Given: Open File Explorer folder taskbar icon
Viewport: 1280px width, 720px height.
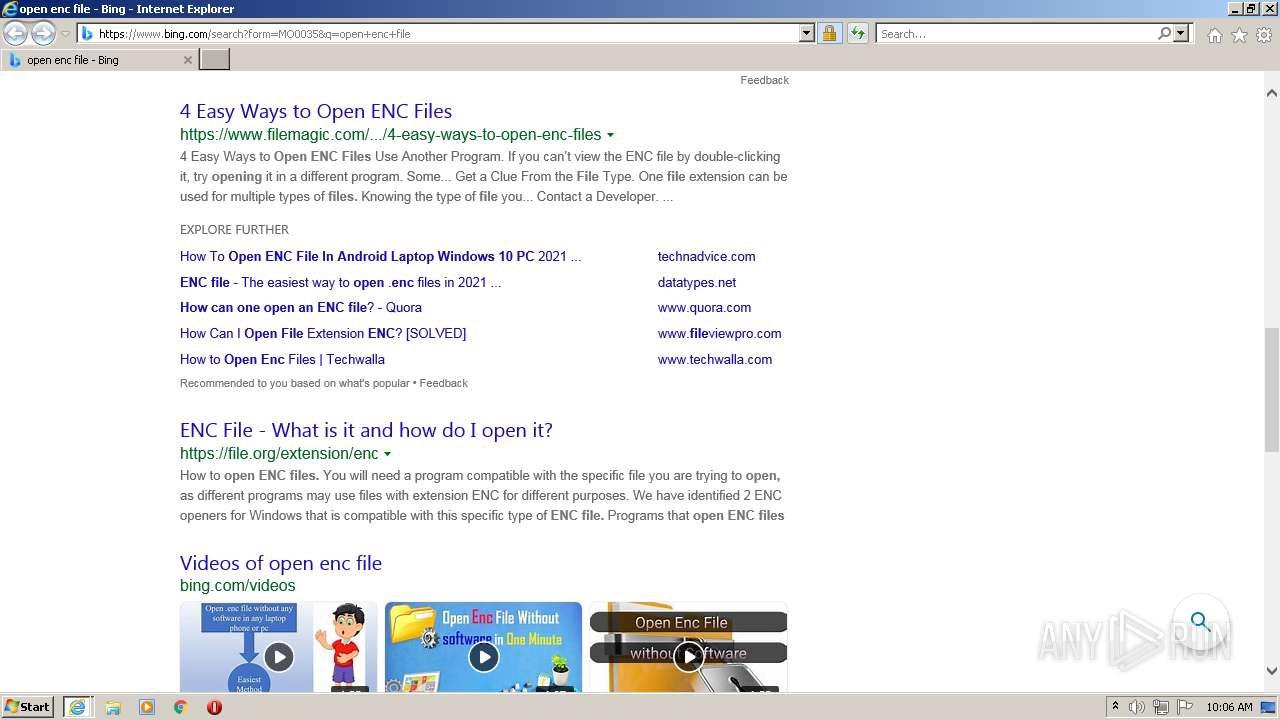Looking at the screenshot, I should pos(113,707).
